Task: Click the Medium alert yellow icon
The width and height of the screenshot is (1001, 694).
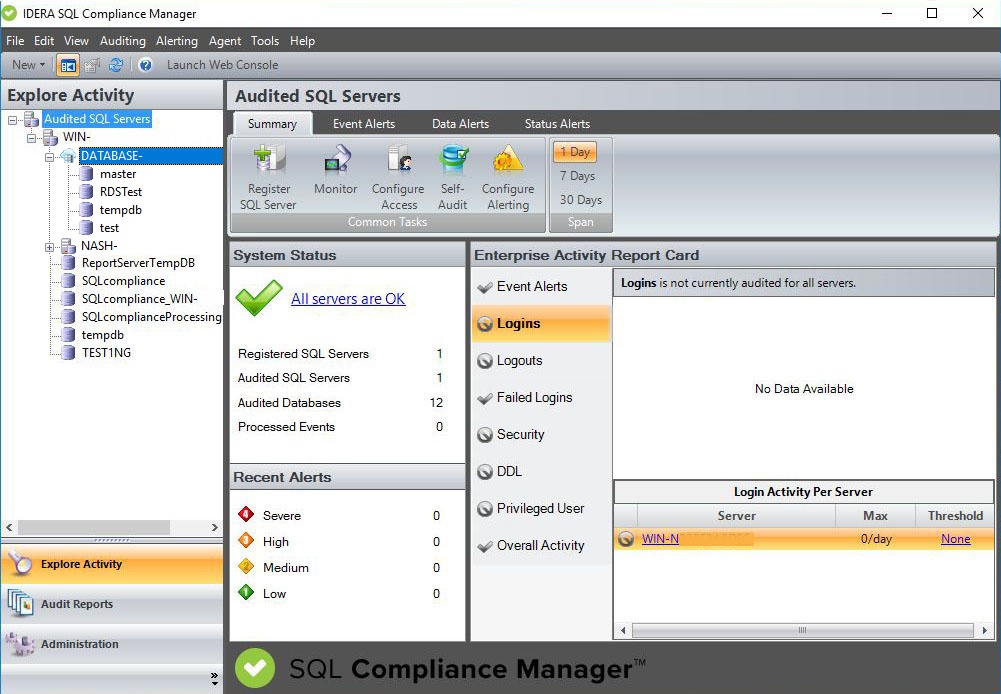Action: (246, 566)
